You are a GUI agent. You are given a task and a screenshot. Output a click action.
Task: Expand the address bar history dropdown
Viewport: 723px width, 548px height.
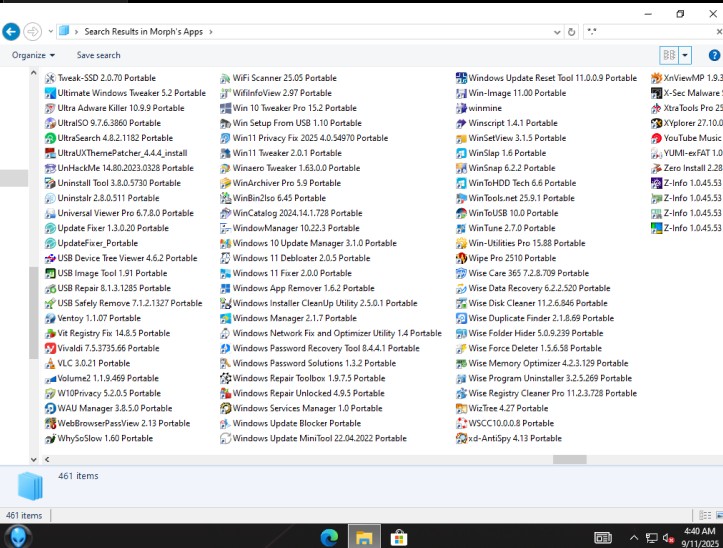click(x=557, y=32)
